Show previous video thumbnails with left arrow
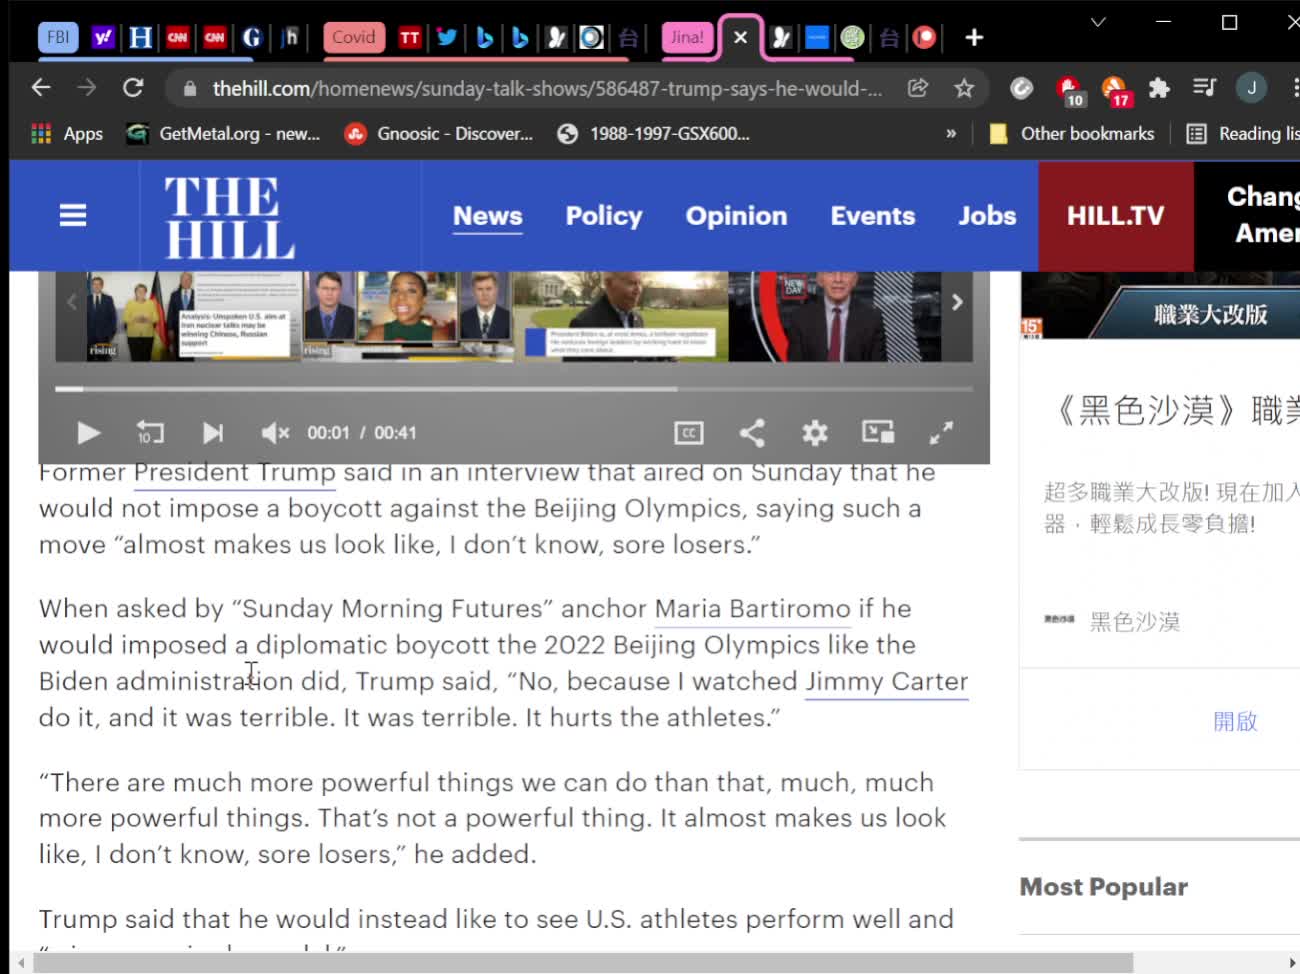Screen dimensions: 1300x974 tap(71, 302)
